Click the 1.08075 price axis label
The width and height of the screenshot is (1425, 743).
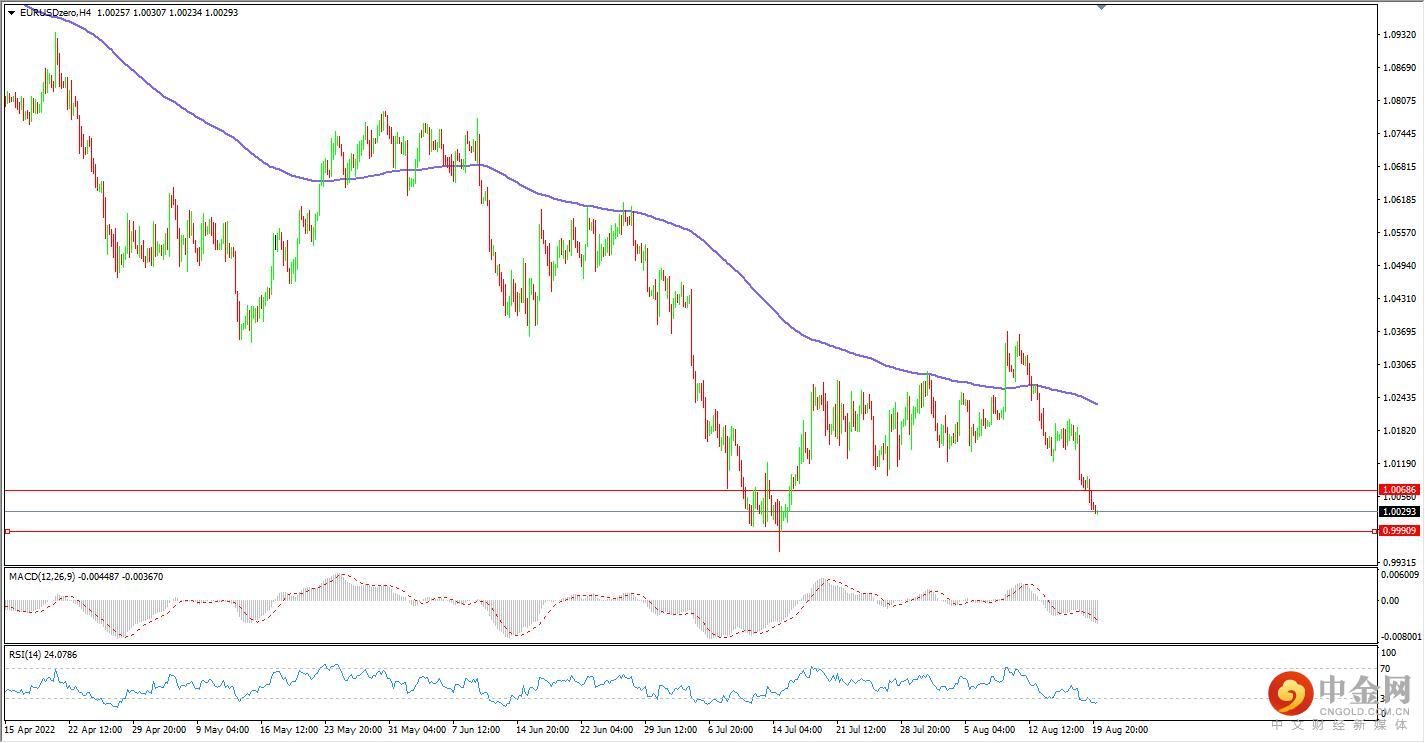coord(1398,100)
